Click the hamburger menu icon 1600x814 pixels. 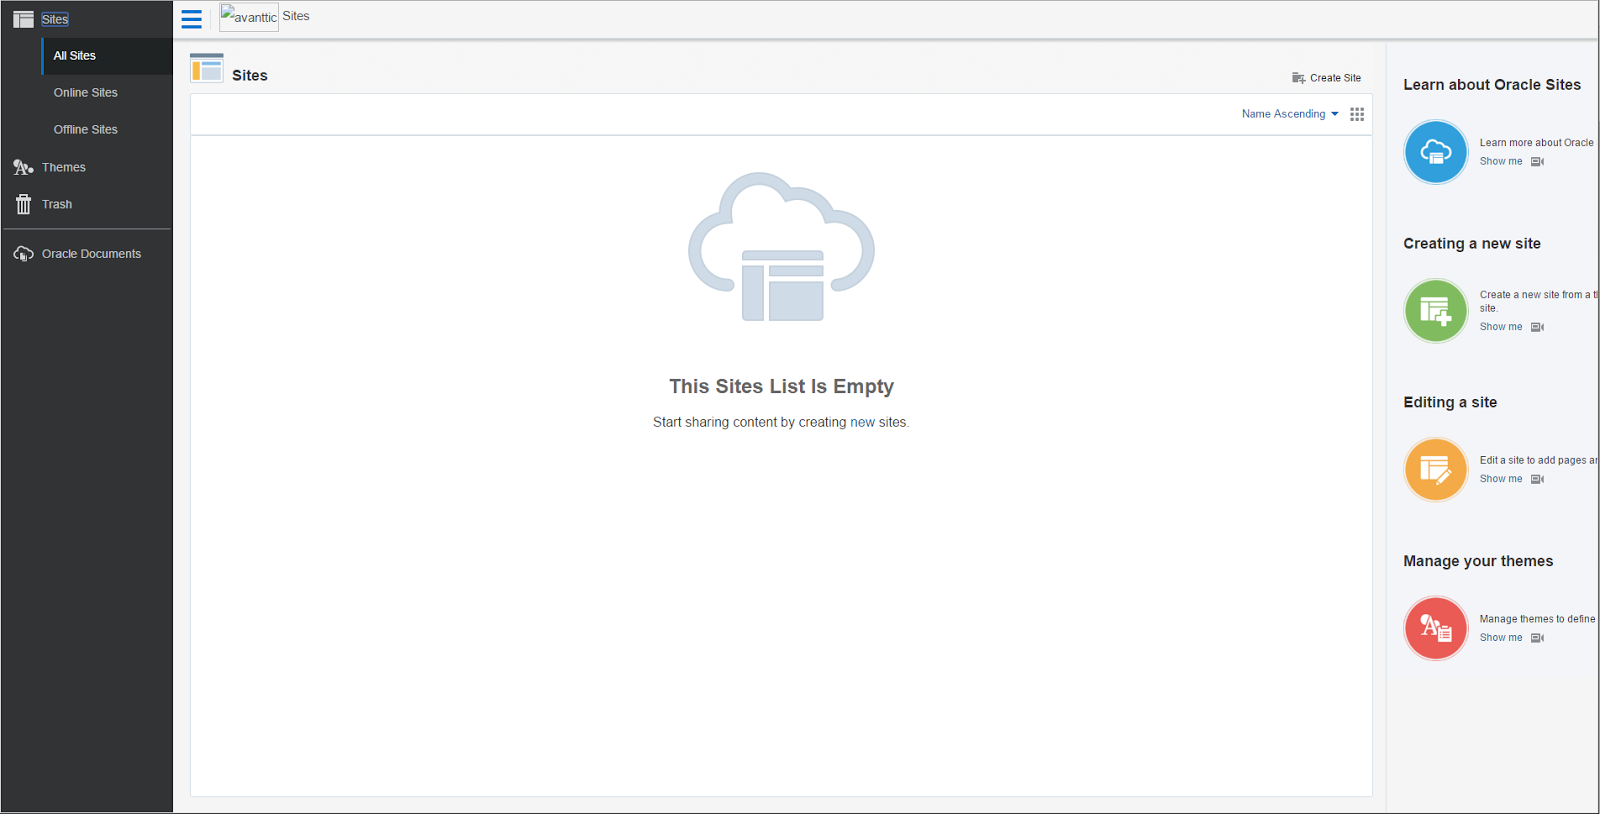pyautogui.click(x=191, y=19)
